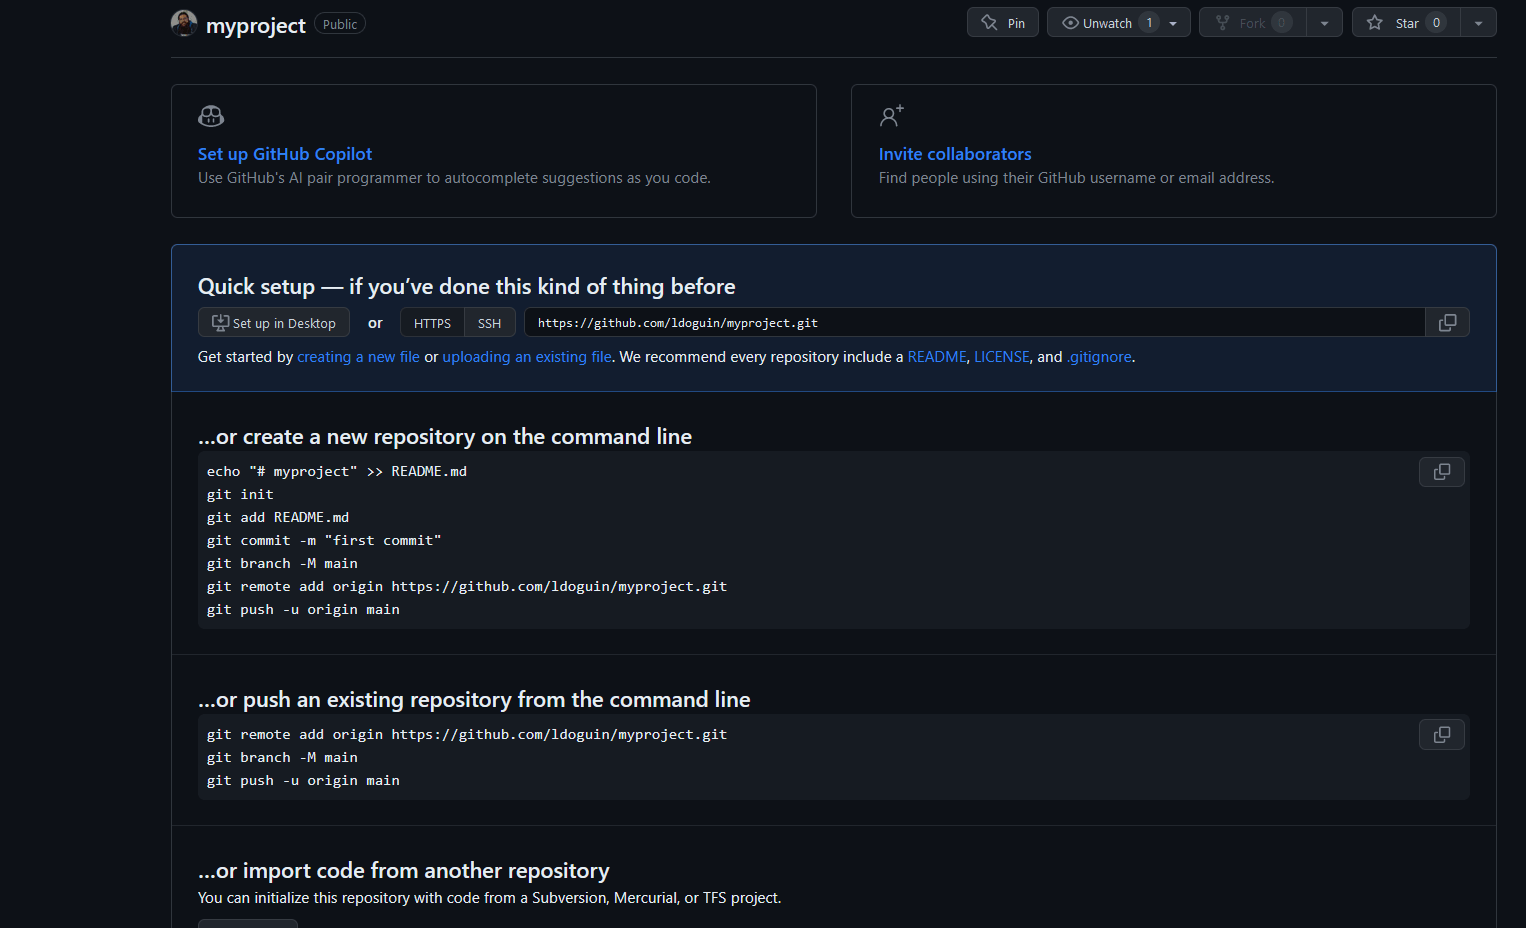Expand the Fork dropdown arrow
Image resolution: width=1526 pixels, height=928 pixels.
click(x=1324, y=23)
